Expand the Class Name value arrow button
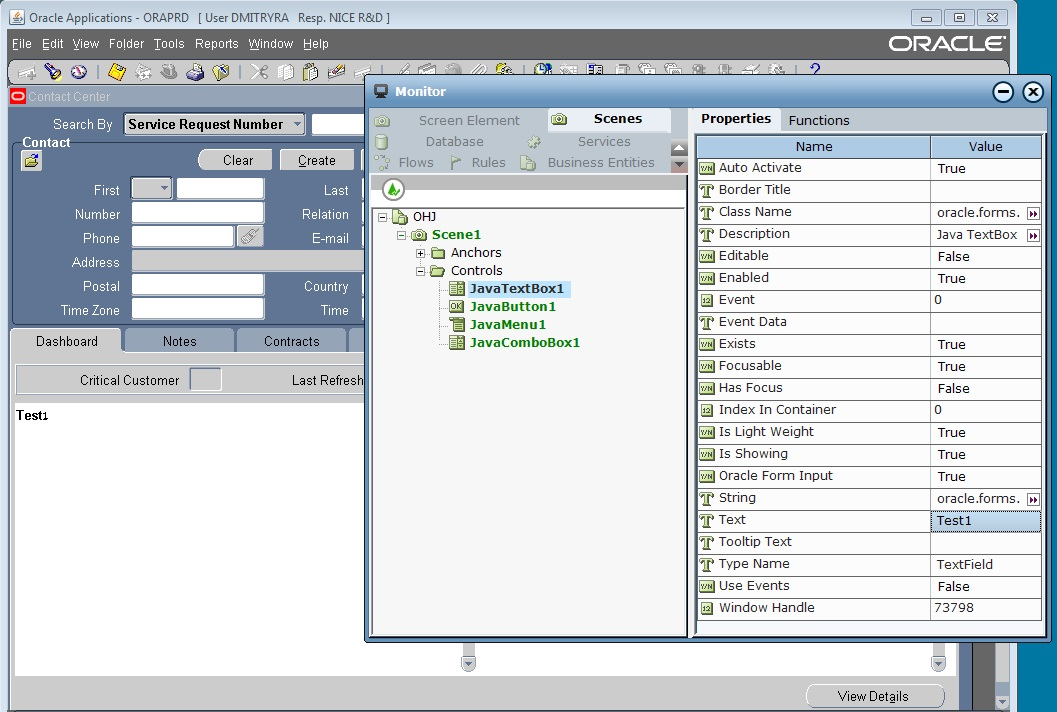 pos(1033,214)
